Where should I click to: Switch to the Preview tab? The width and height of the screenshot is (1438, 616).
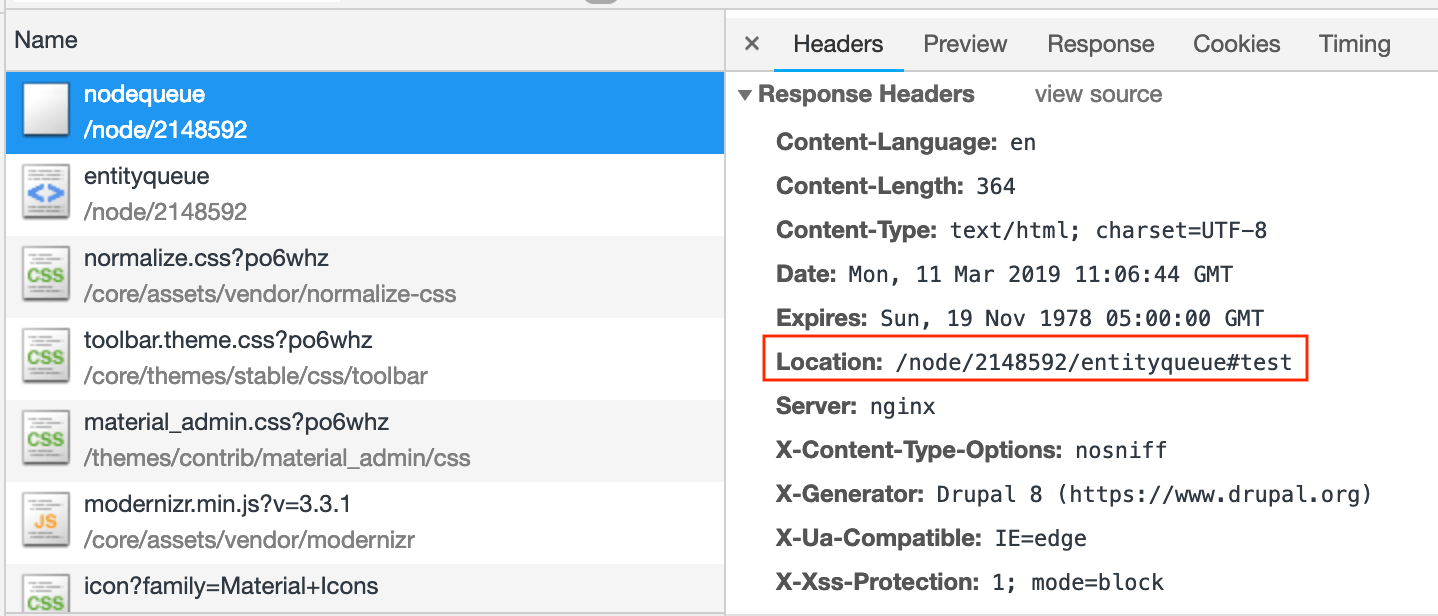[965, 44]
